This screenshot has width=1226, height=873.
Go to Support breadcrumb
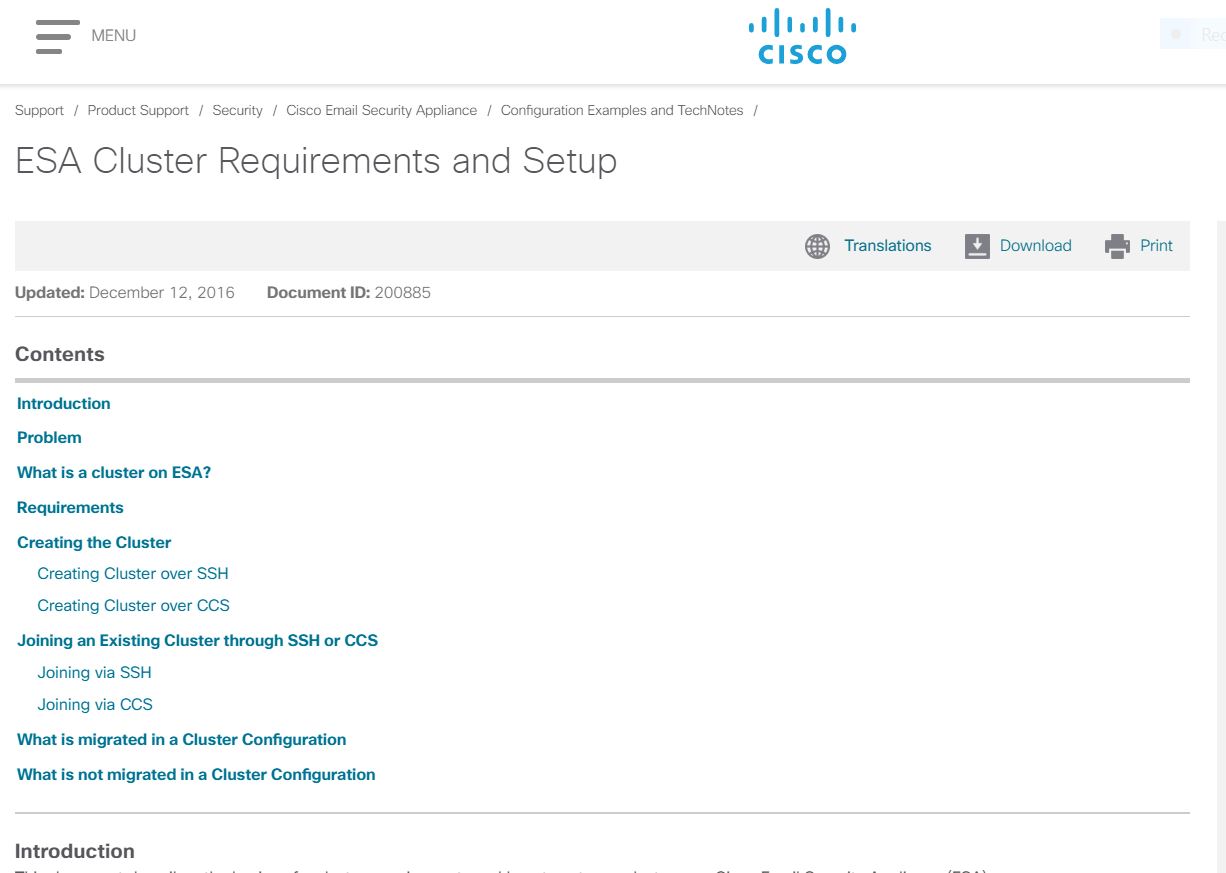point(39,111)
